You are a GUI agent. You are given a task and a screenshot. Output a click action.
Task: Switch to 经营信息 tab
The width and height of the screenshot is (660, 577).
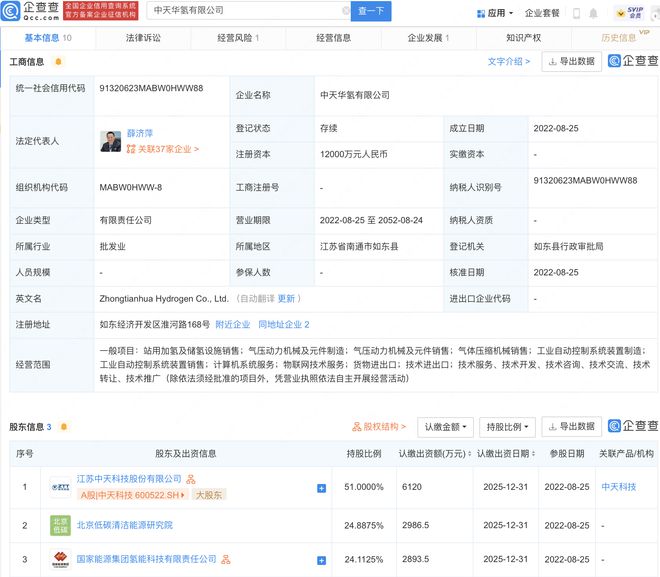click(x=333, y=38)
